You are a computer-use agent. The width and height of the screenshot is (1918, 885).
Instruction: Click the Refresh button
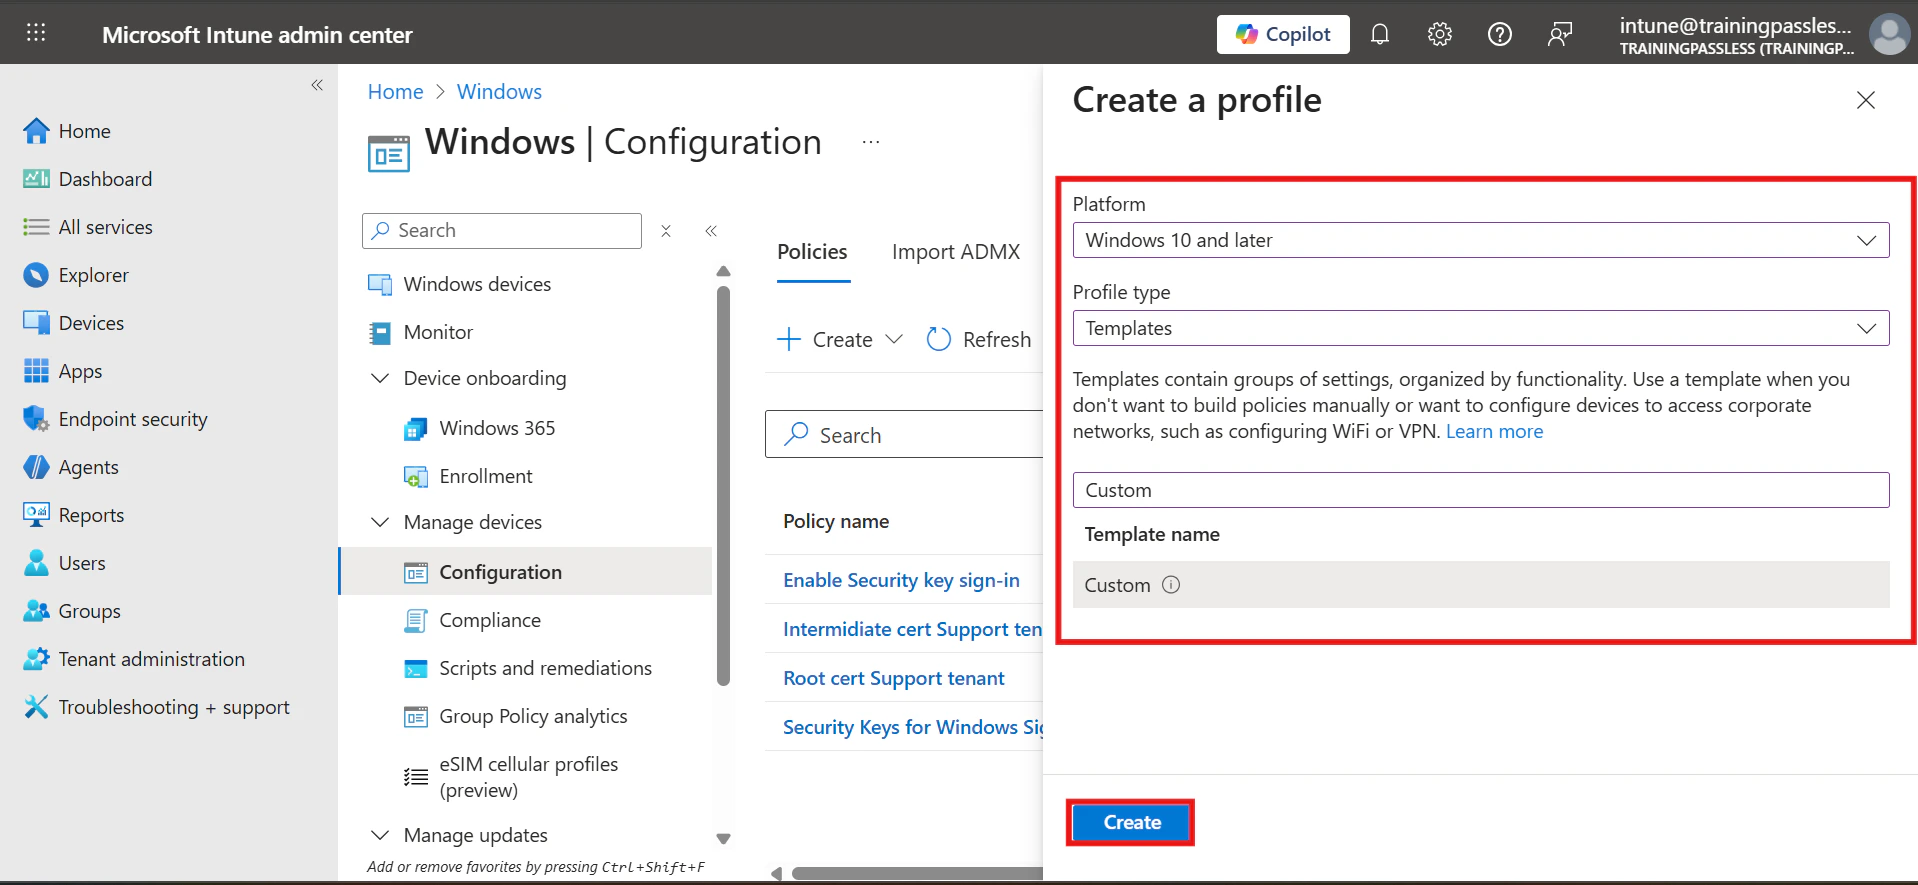[979, 340]
